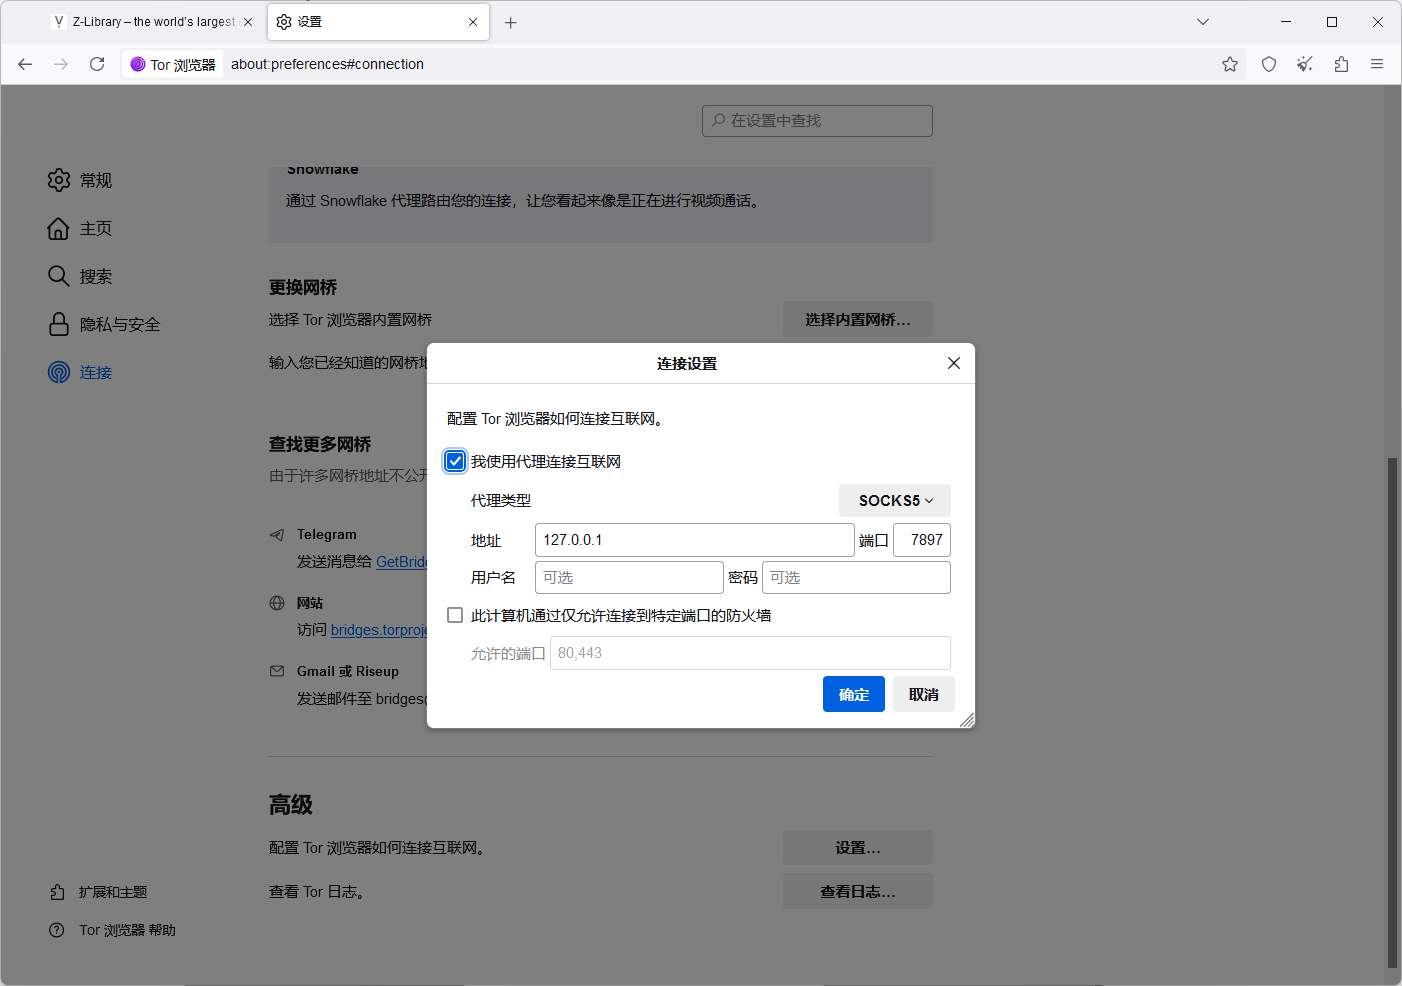Open the bridges.torproject link
The height and width of the screenshot is (986, 1402).
pos(379,630)
